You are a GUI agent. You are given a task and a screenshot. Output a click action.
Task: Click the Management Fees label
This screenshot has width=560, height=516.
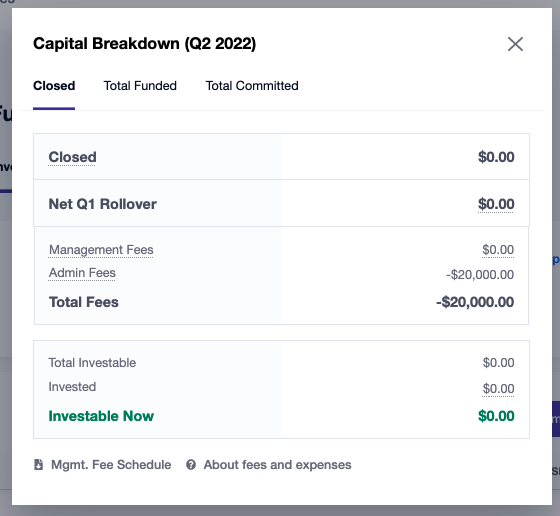coord(101,250)
